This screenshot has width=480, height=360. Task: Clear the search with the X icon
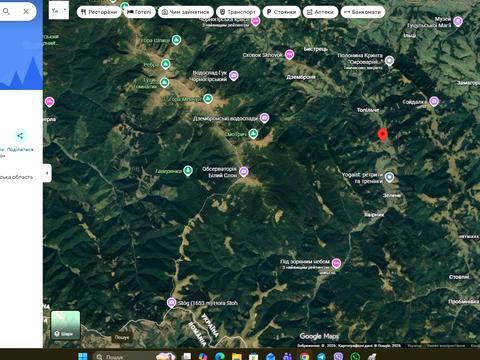[x=26, y=12]
